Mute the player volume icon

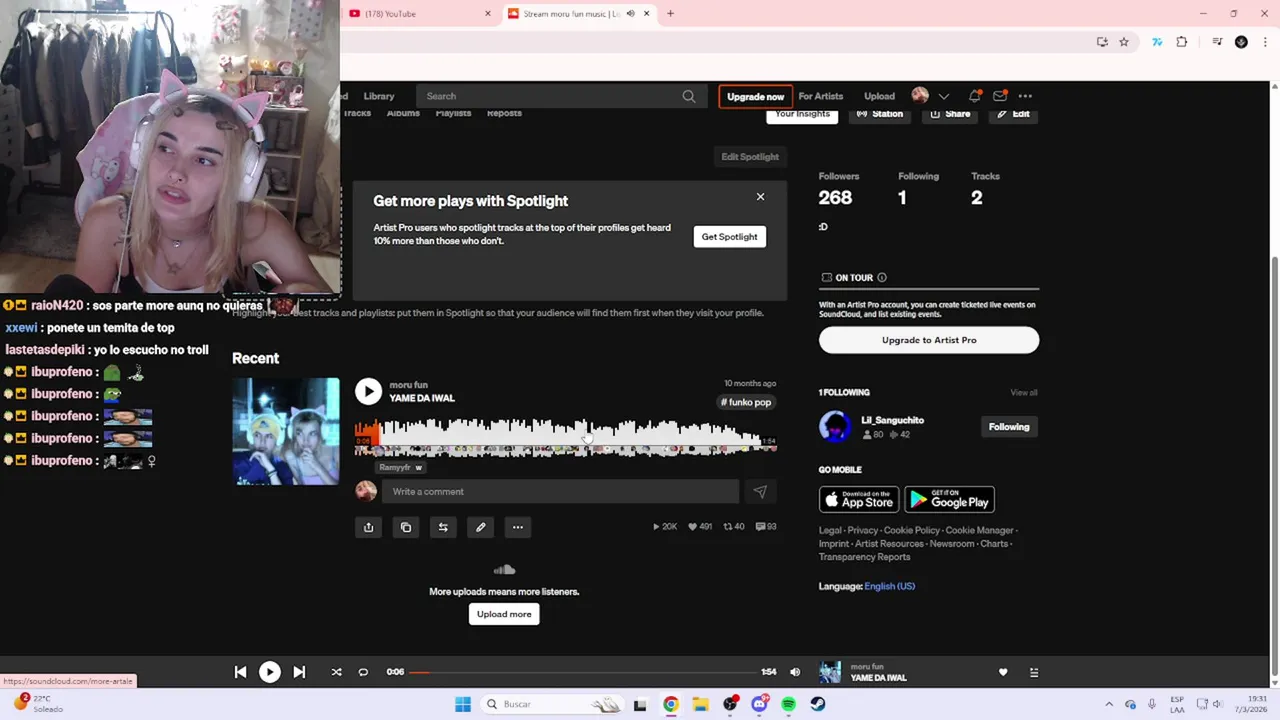[x=795, y=672]
